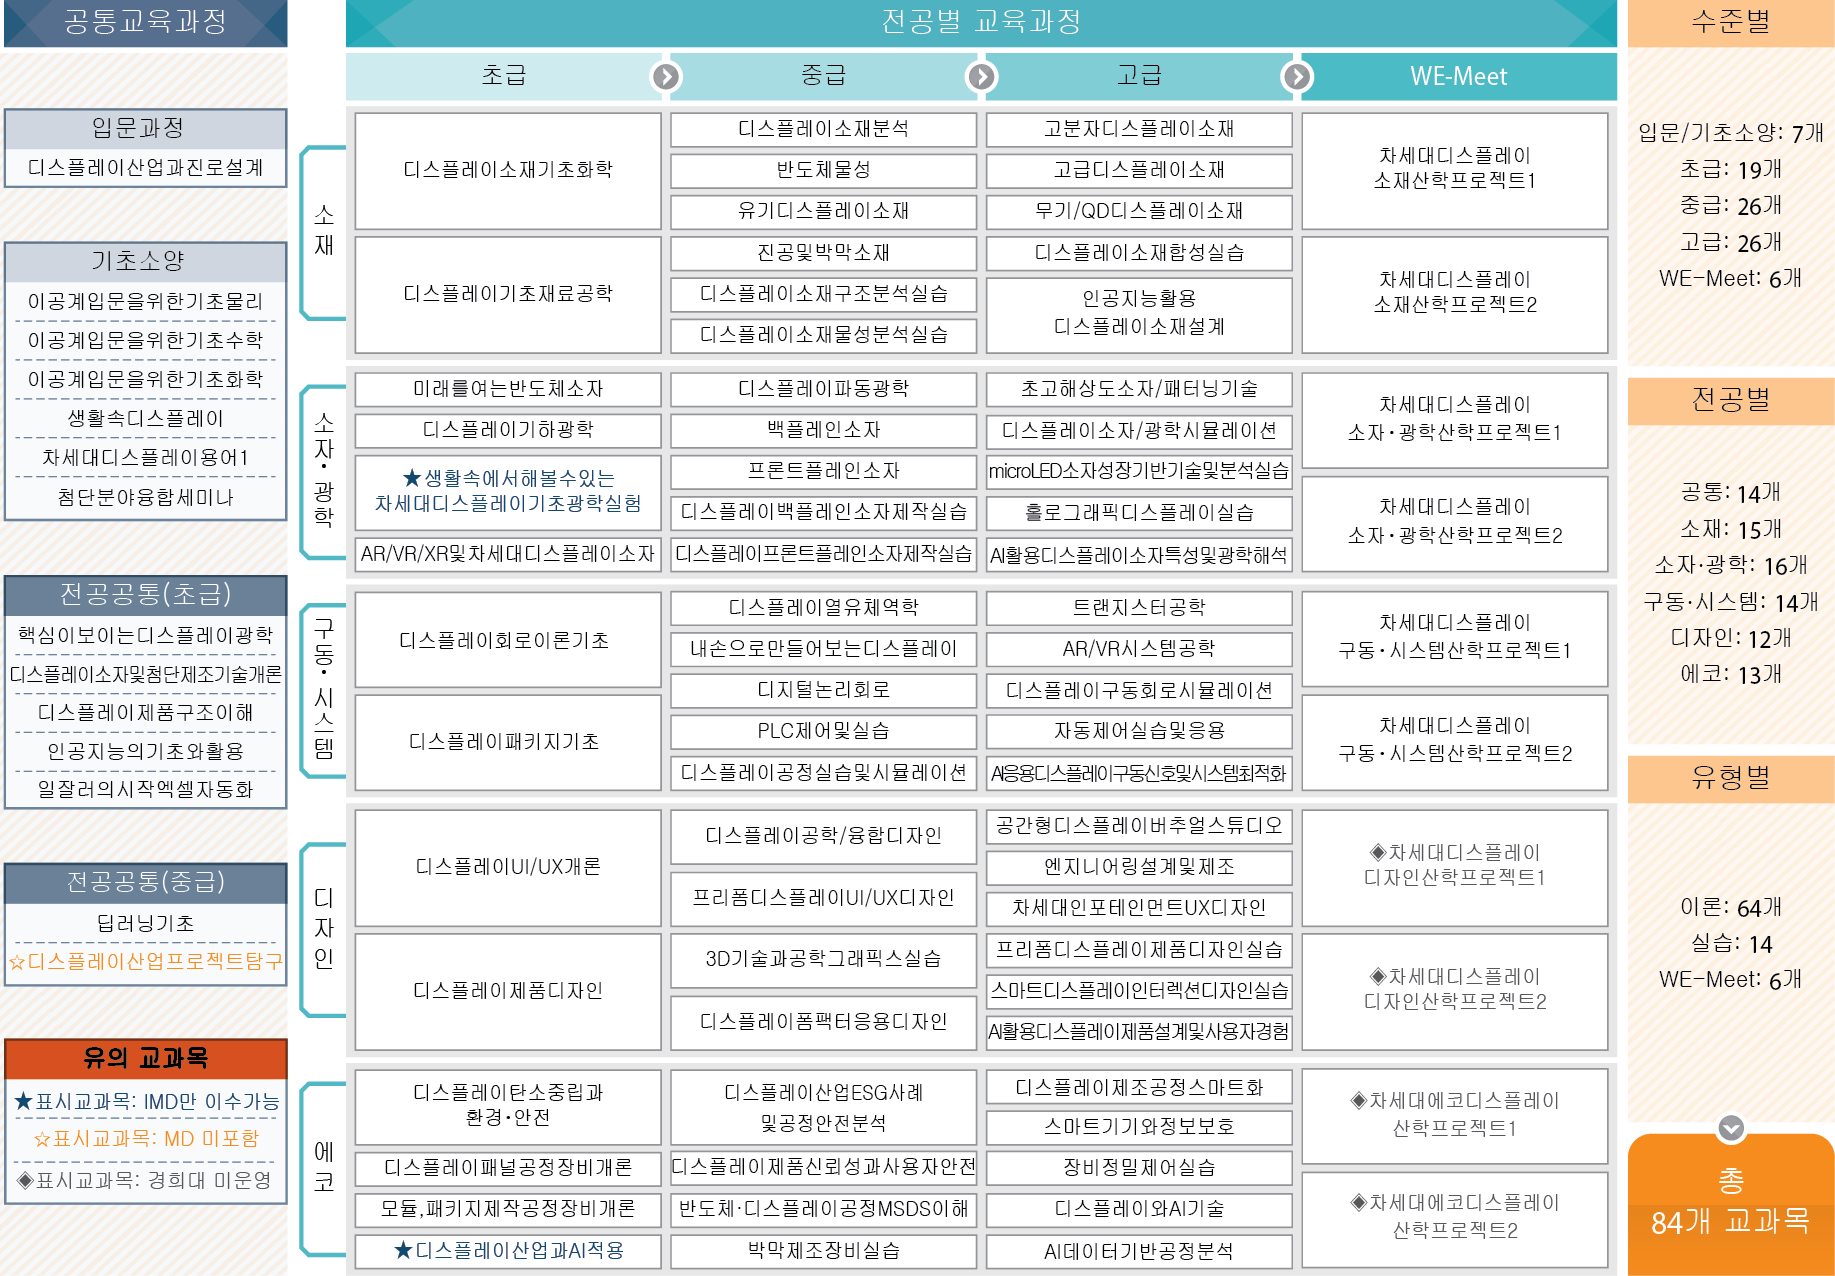Open the WE-Meet level column header
Image resolution: width=1835 pixels, height=1276 pixels.
pyautogui.click(x=1458, y=77)
